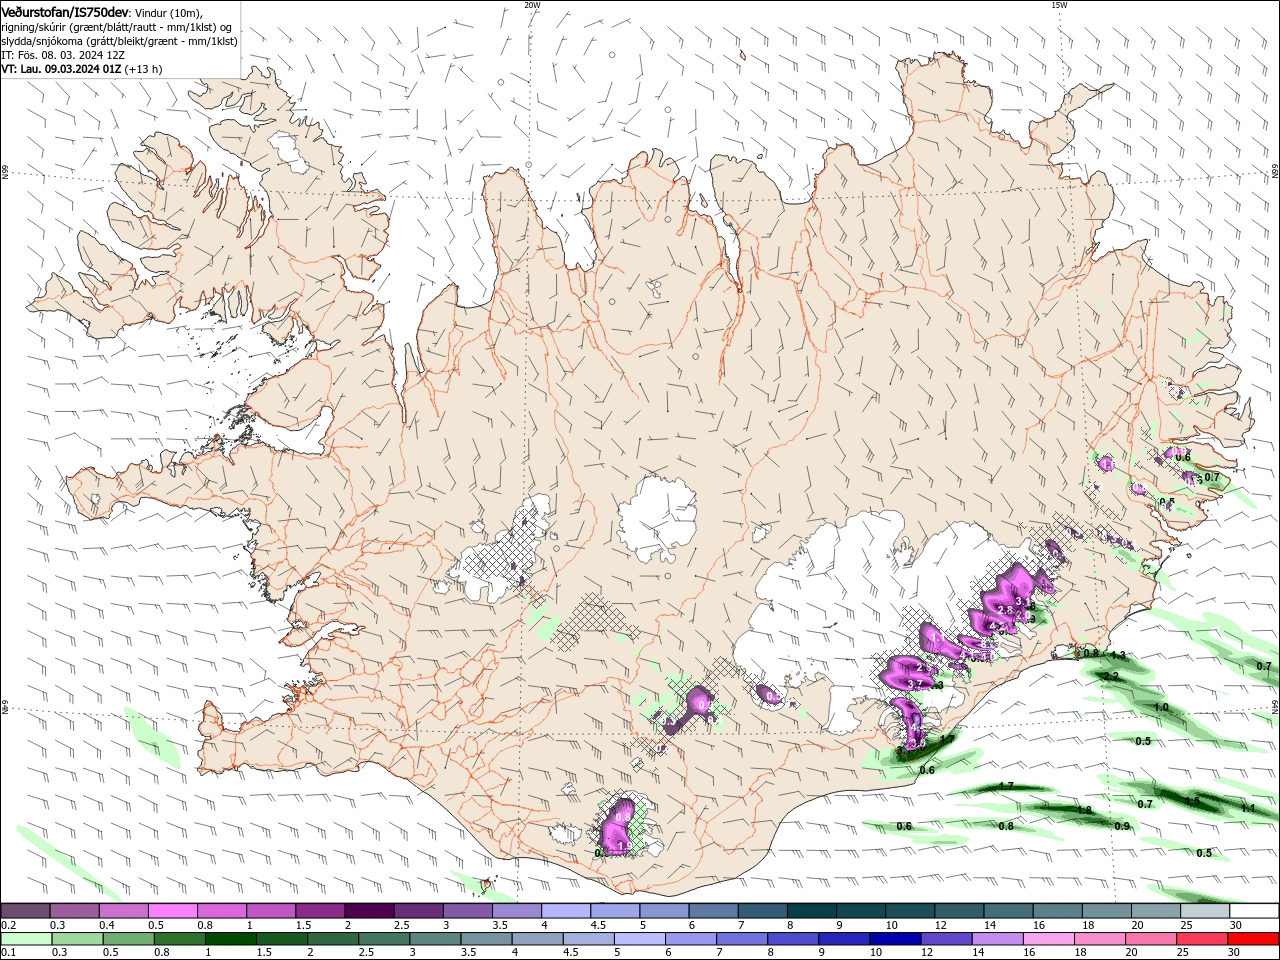Select the lower-row green swatch starting at 0.5
Screen dimensions: 1280x960
(x=129, y=939)
